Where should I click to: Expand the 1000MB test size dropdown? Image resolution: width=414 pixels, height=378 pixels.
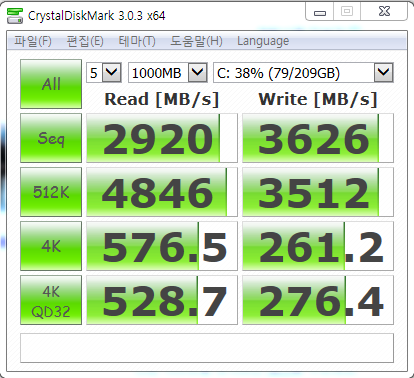point(198,72)
